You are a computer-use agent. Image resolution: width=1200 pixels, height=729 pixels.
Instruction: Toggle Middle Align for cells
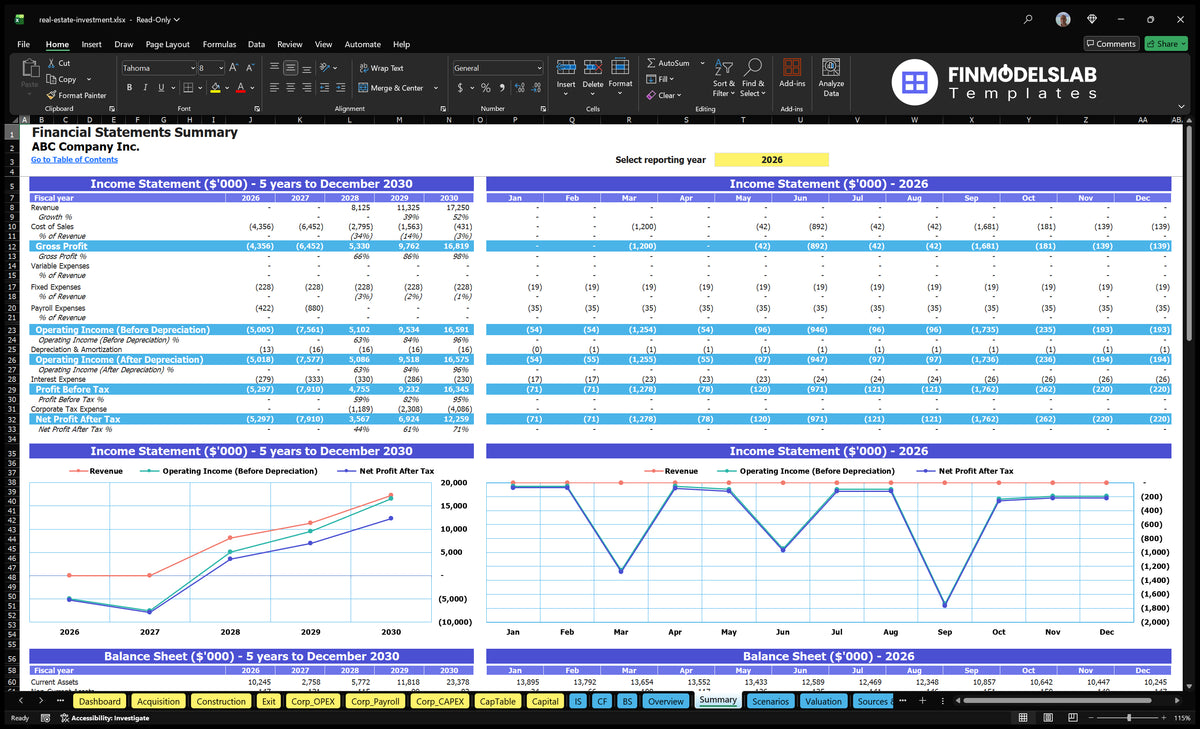pos(291,68)
